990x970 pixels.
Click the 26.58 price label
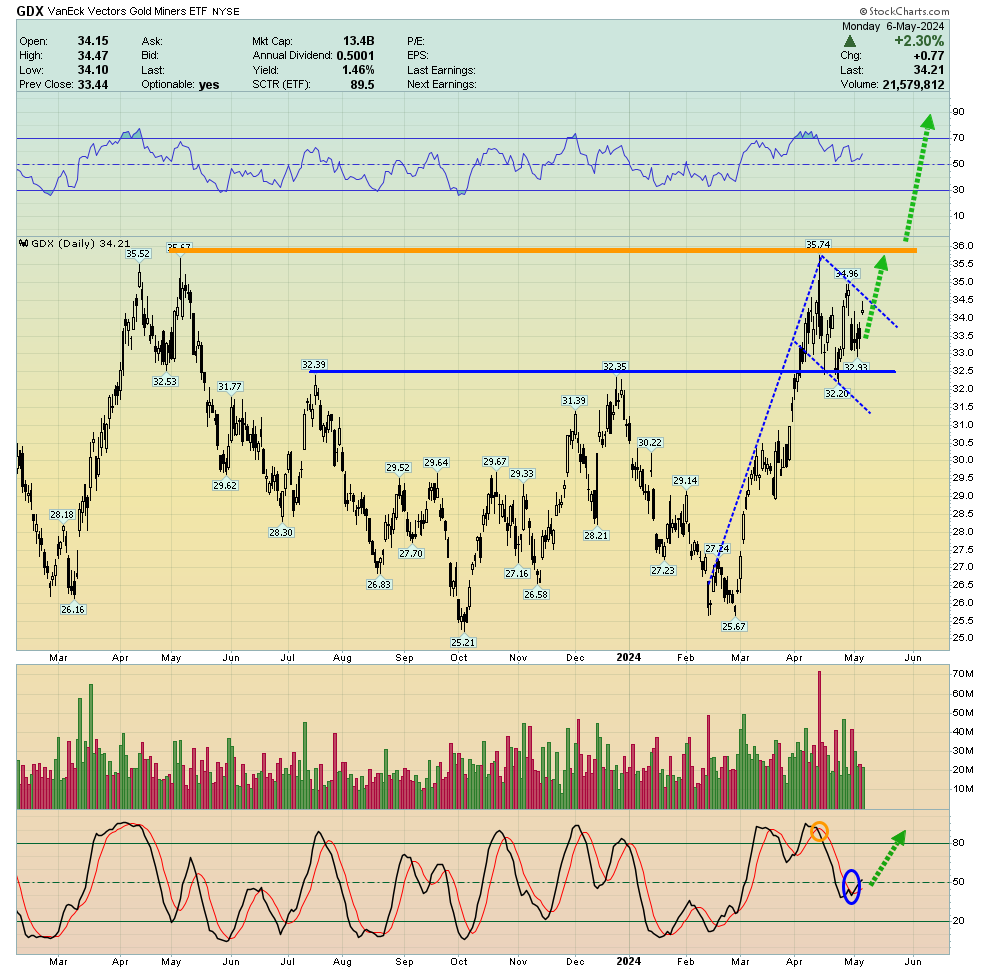coord(536,594)
